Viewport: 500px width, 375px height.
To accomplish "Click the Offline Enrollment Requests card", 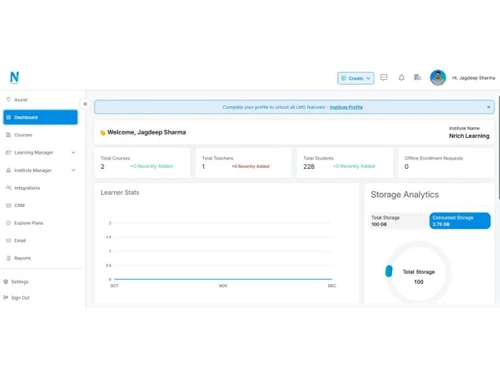I will tap(446, 163).
